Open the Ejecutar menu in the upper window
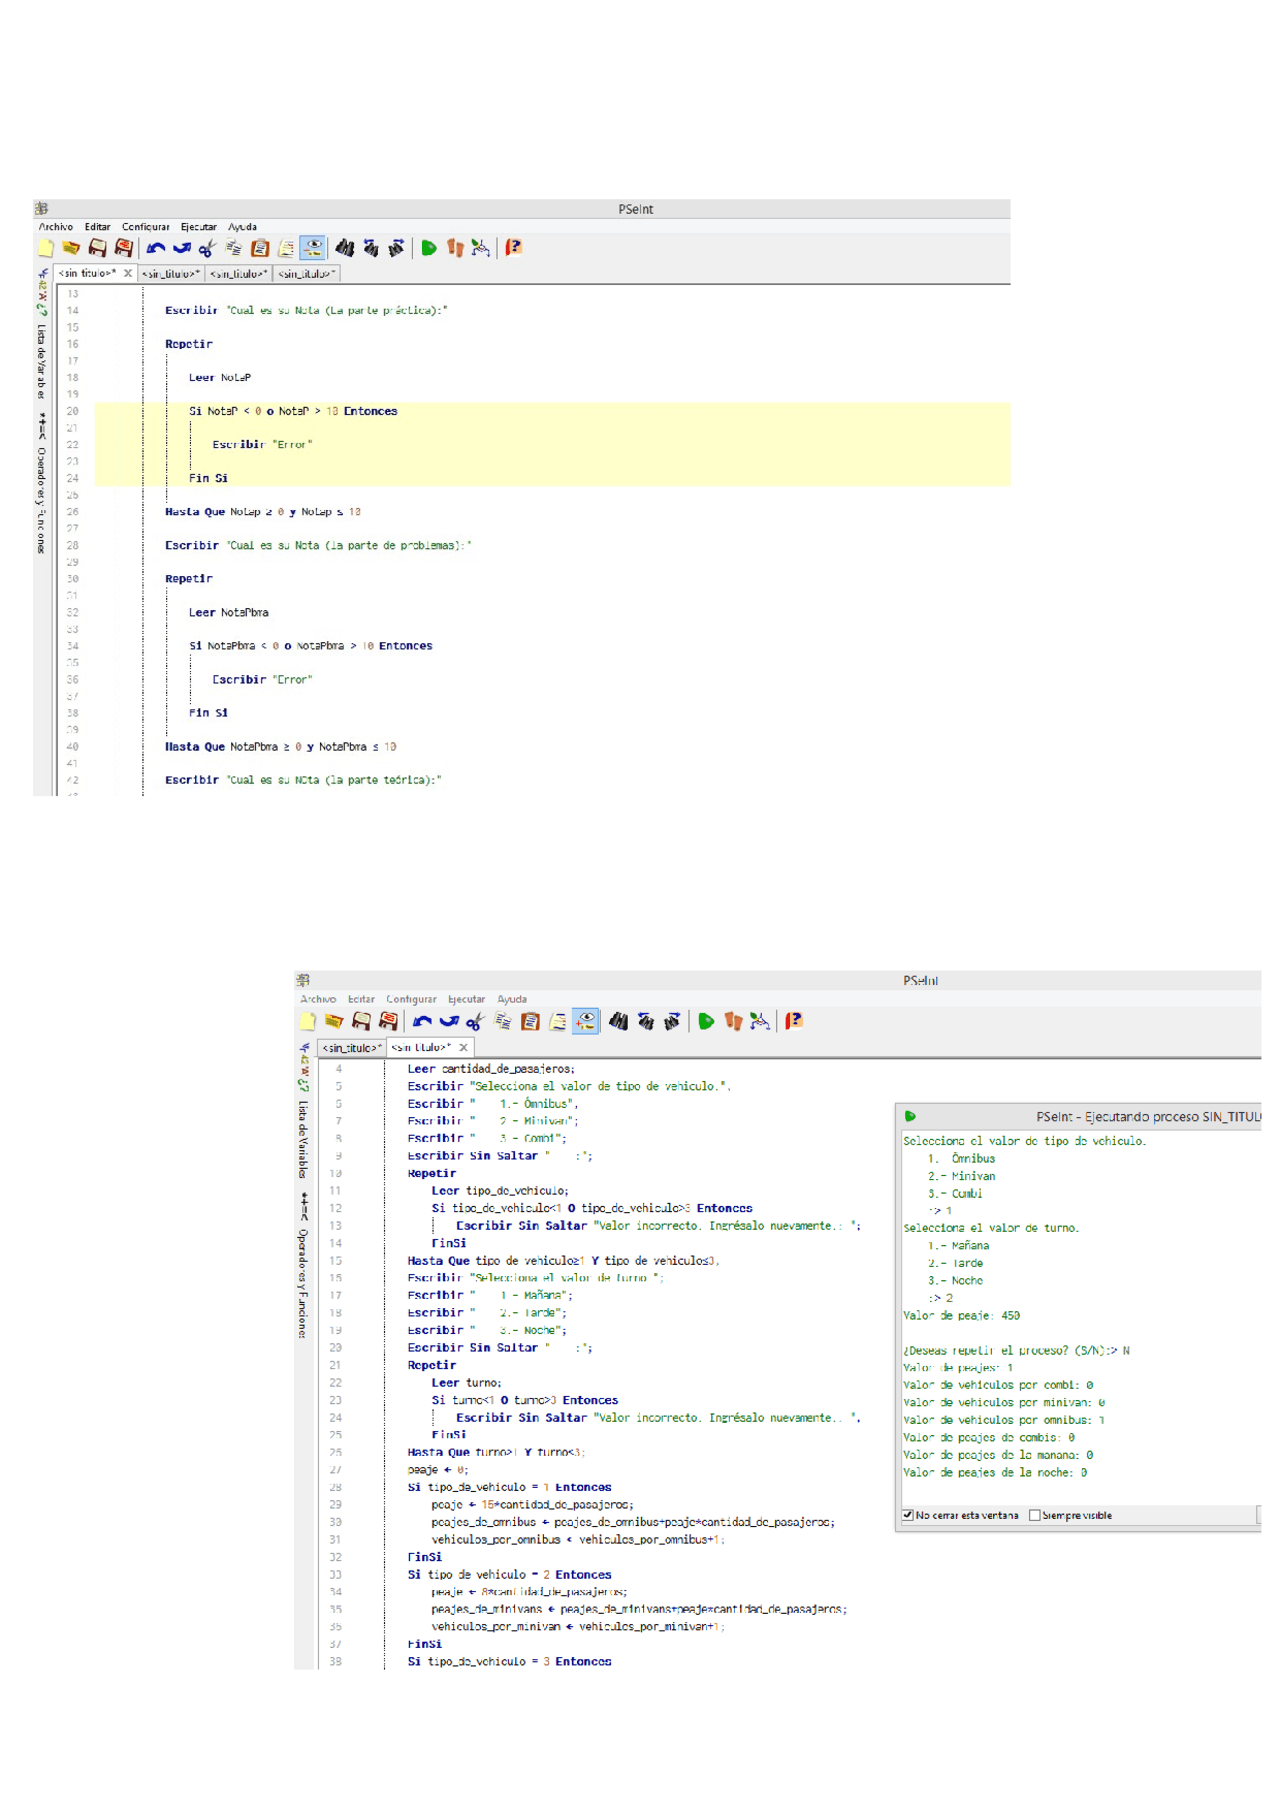 (x=198, y=227)
